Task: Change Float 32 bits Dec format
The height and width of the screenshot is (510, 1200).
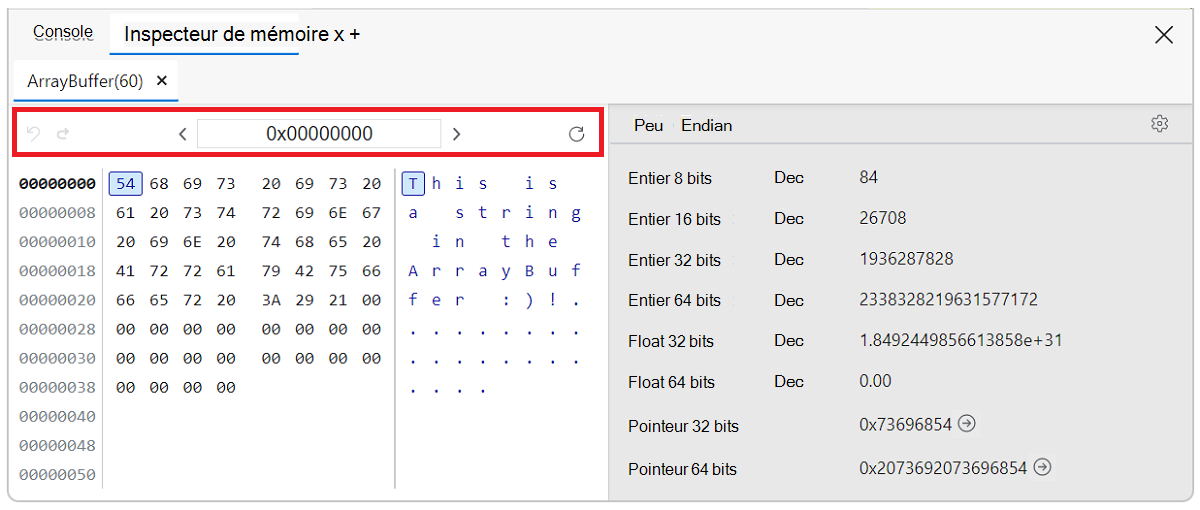Action: coord(789,341)
